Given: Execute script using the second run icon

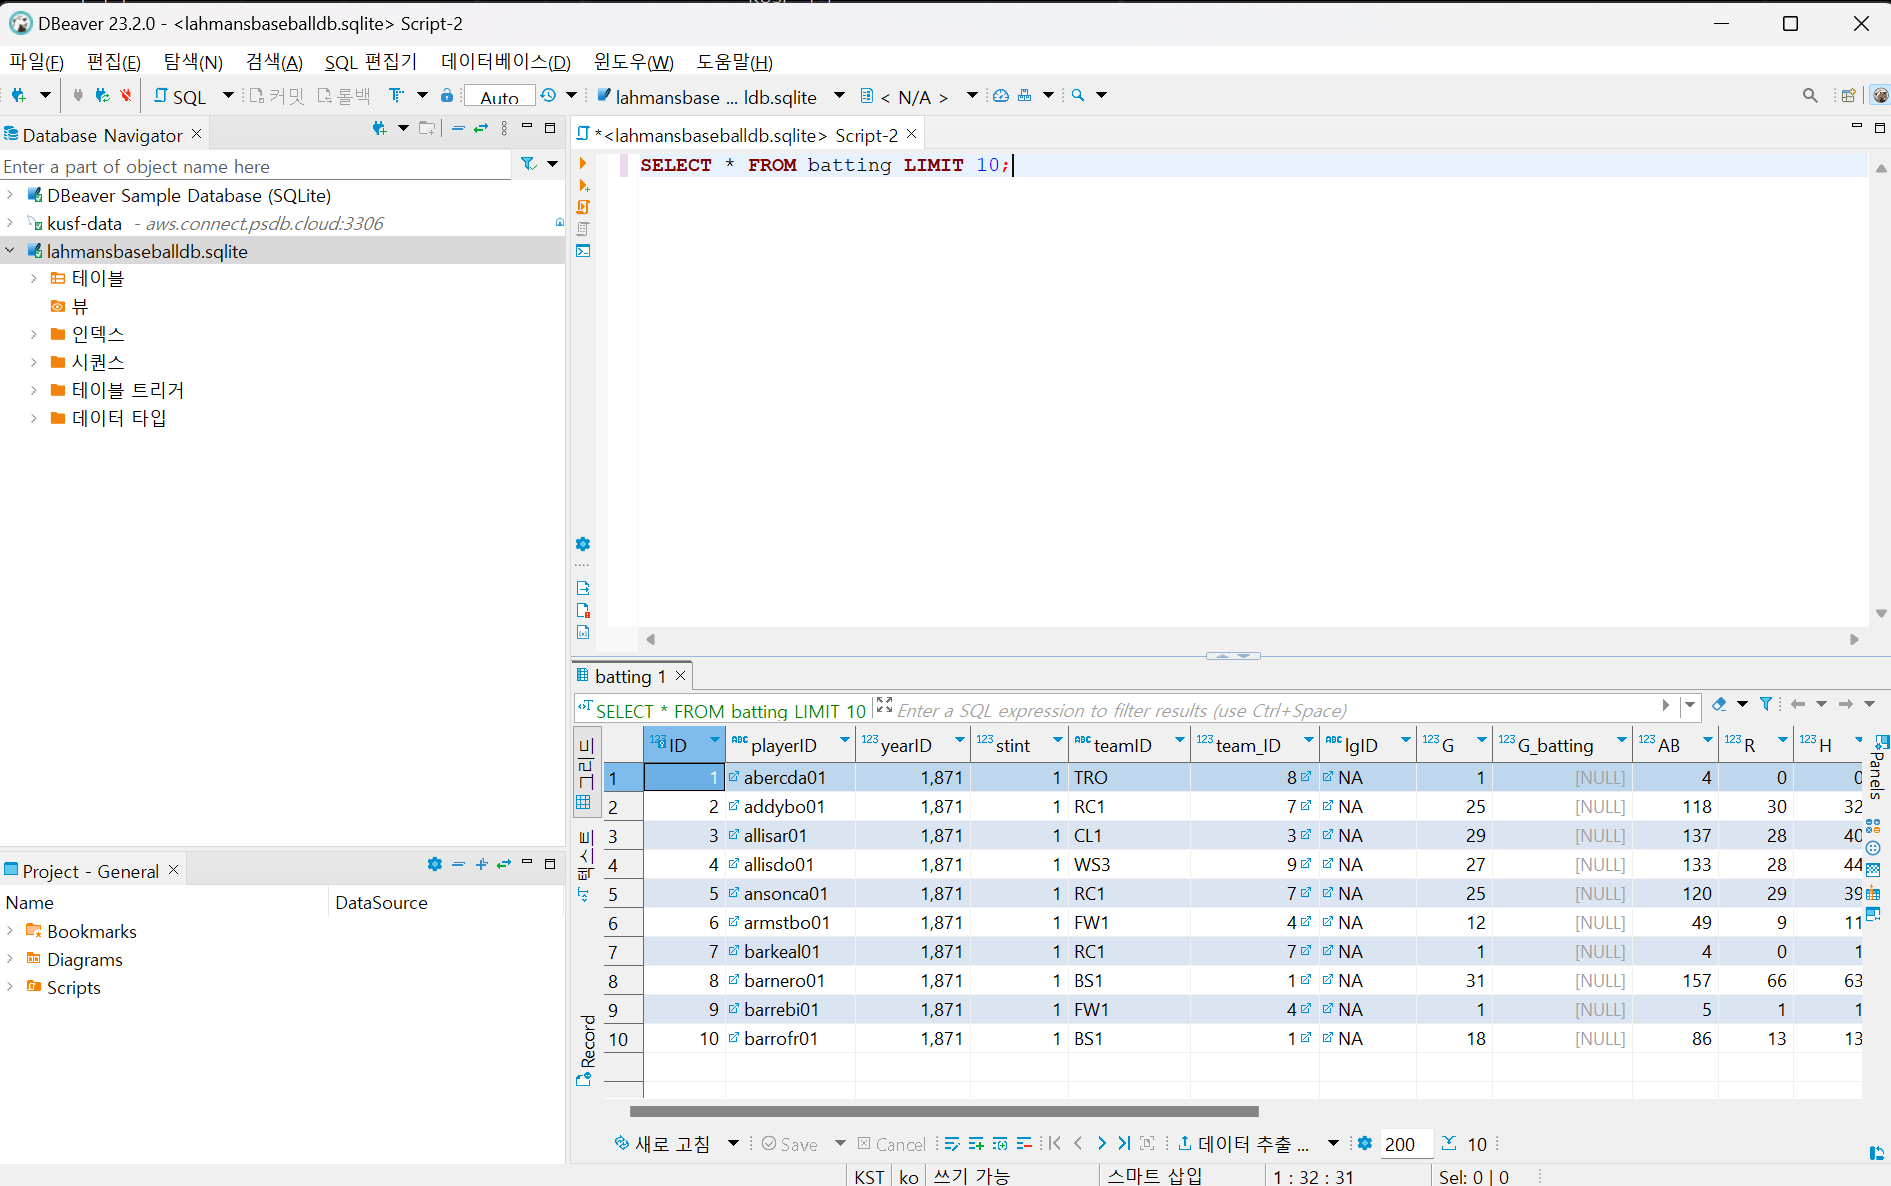Looking at the screenshot, I should [x=584, y=186].
